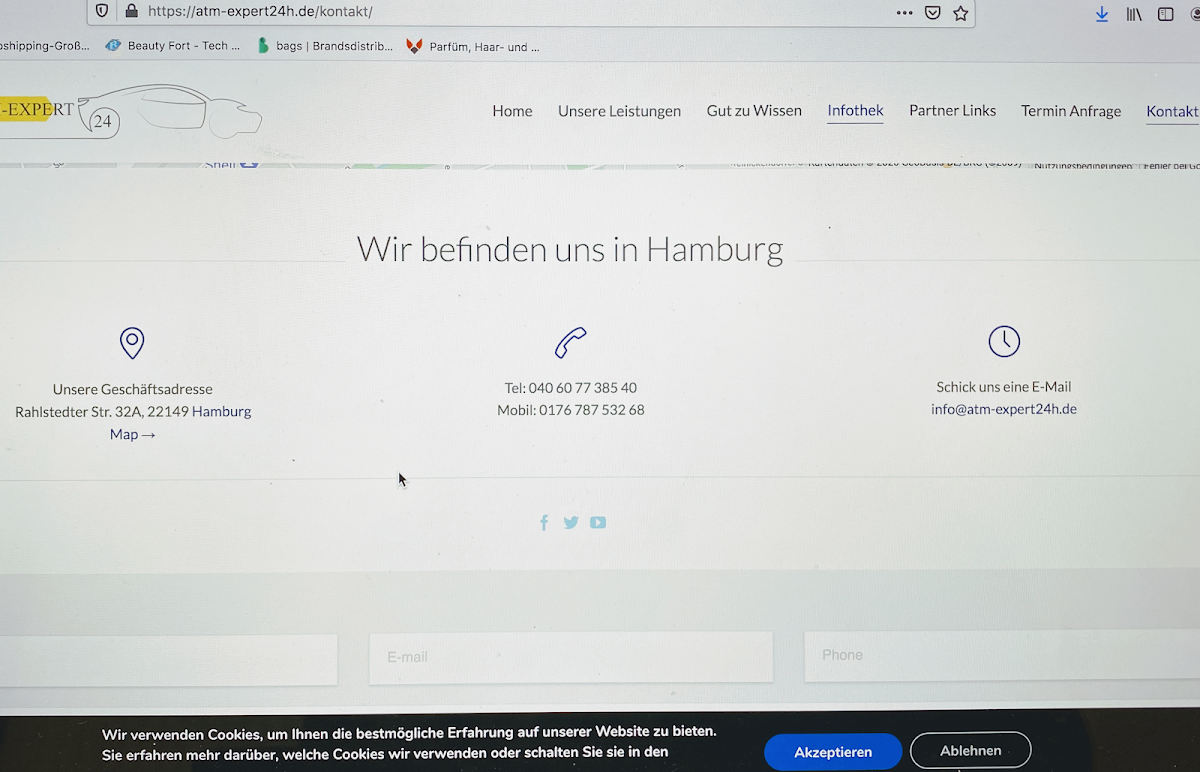Bookmark this page with the star icon
This screenshot has width=1200, height=772.
tap(960, 13)
